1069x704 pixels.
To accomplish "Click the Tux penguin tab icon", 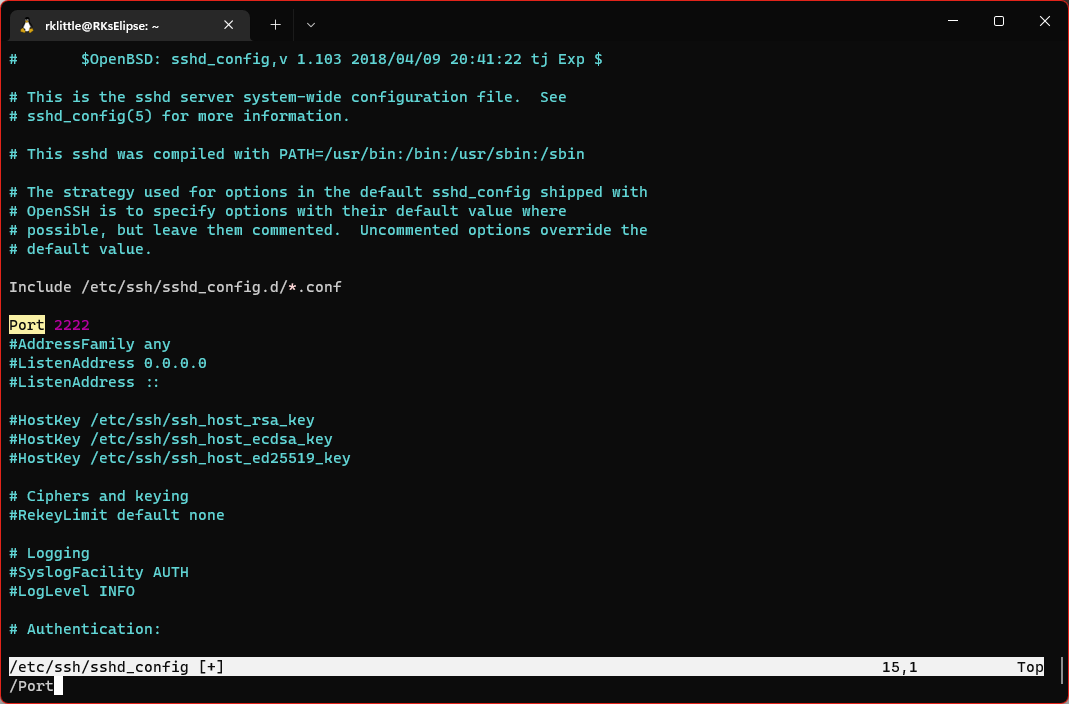I will coord(27,25).
